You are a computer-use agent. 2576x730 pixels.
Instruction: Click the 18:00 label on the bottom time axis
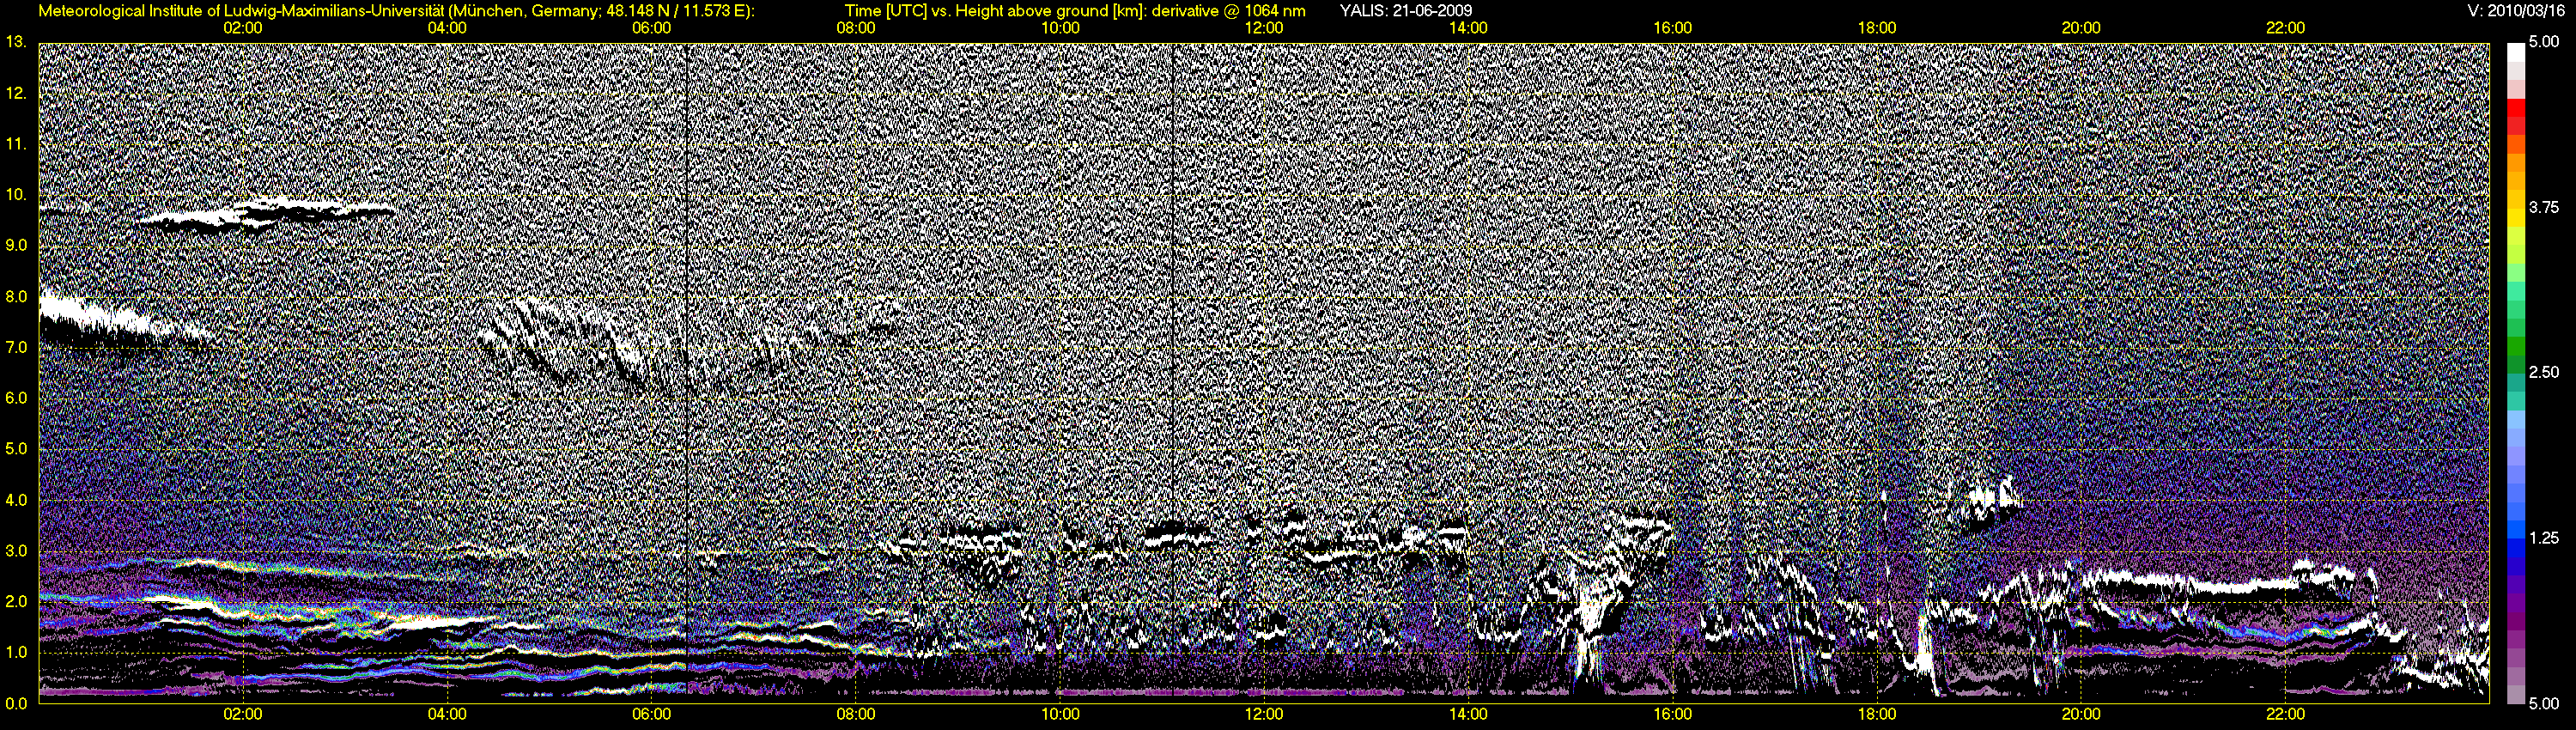(1877, 714)
